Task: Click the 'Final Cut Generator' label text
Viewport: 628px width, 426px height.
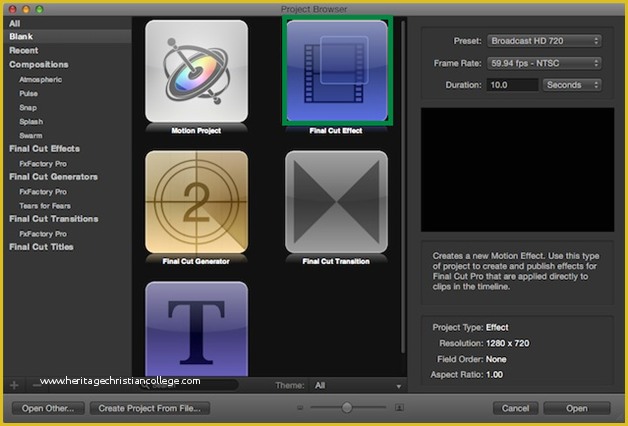Action: pos(196,261)
